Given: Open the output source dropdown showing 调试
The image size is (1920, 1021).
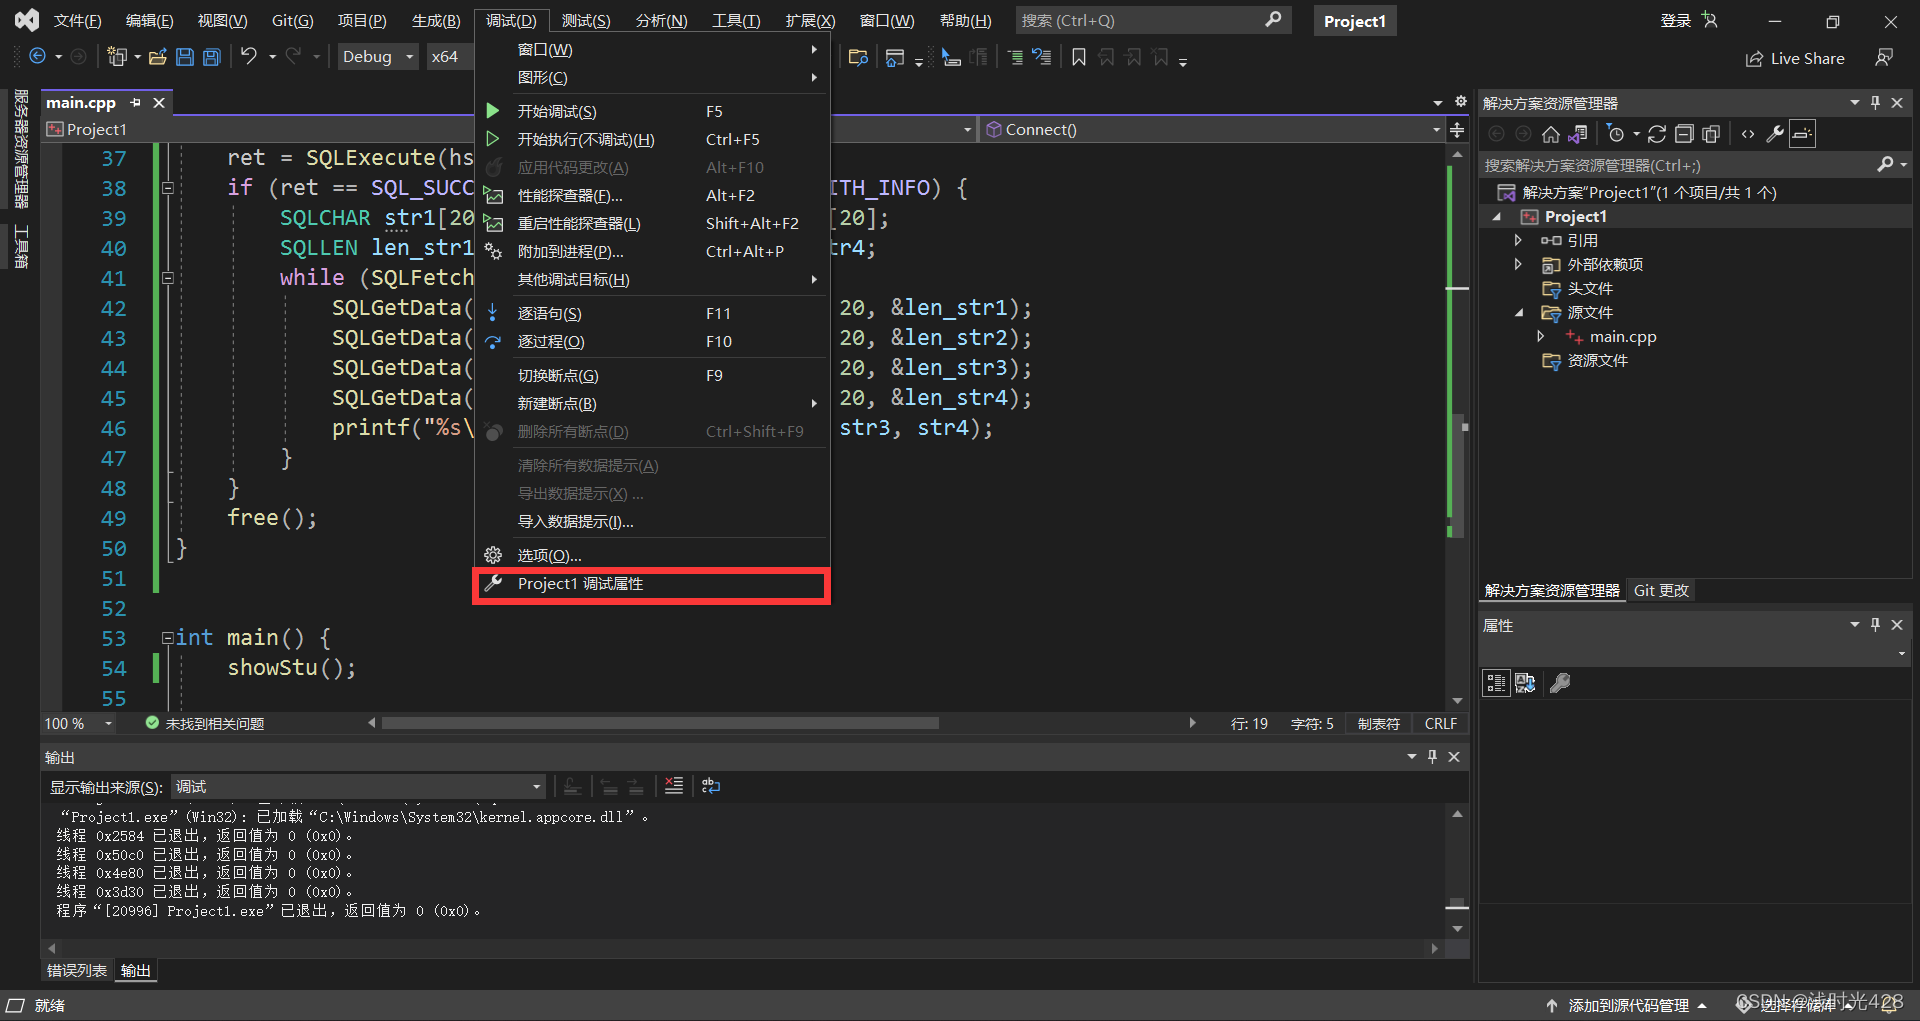Looking at the screenshot, I should pyautogui.click(x=359, y=787).
